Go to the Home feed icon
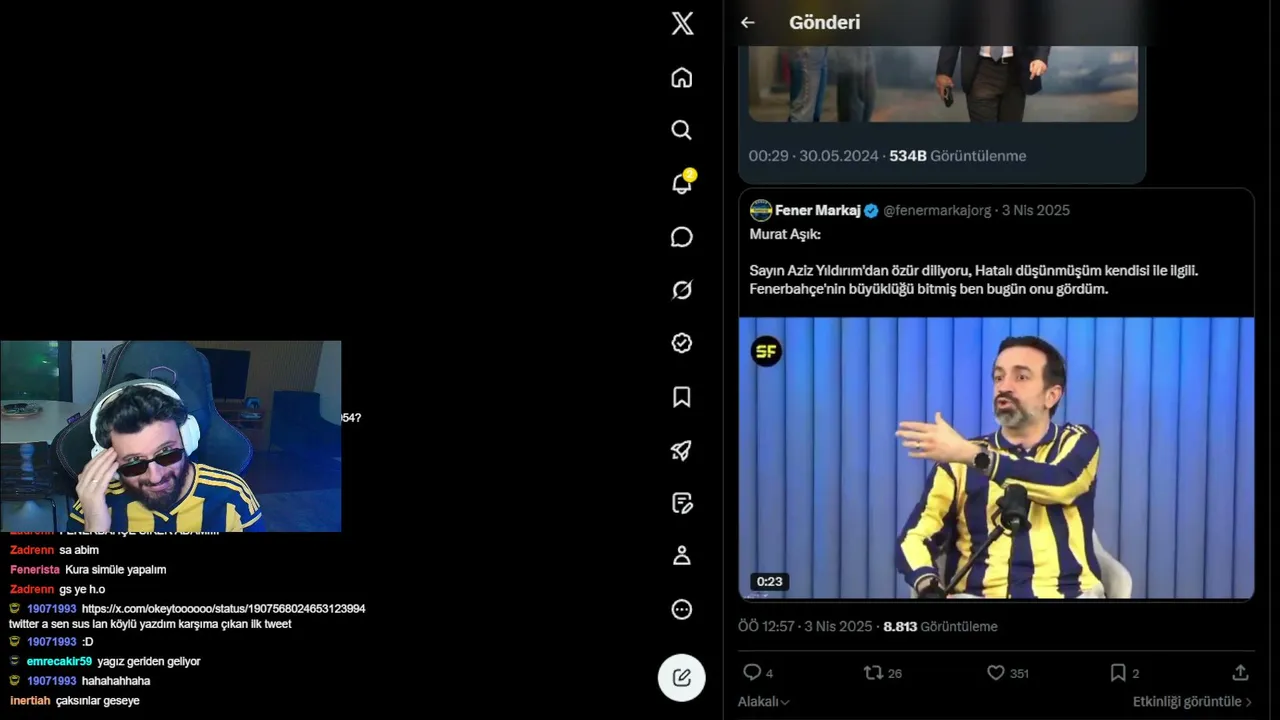This screenshot has height=720, width=1280. coord(682,78)
